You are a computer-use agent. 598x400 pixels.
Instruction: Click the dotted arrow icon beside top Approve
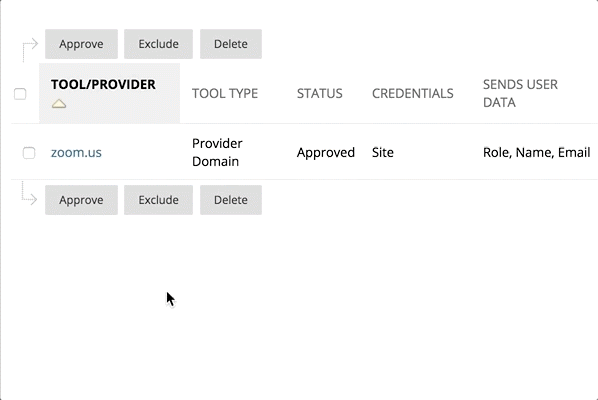pyautogui.click(x=30, y=50)
